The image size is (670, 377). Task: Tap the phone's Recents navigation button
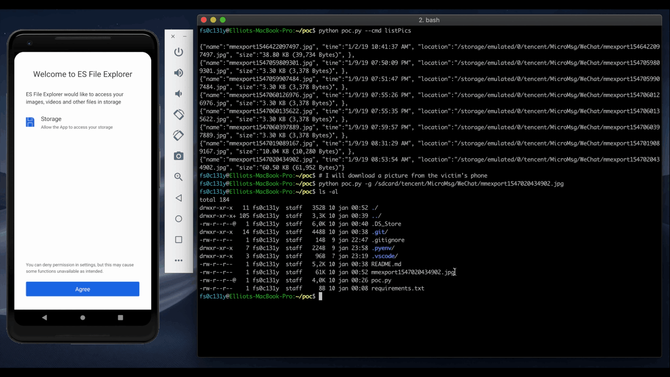tap(120, 318)
